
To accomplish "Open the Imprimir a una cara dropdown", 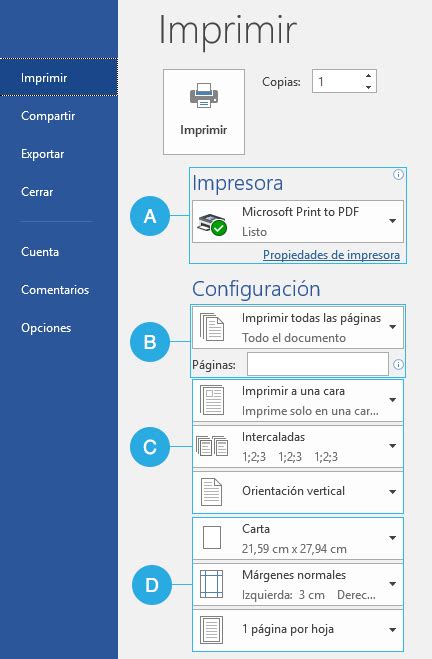I will tap(298, 401).
